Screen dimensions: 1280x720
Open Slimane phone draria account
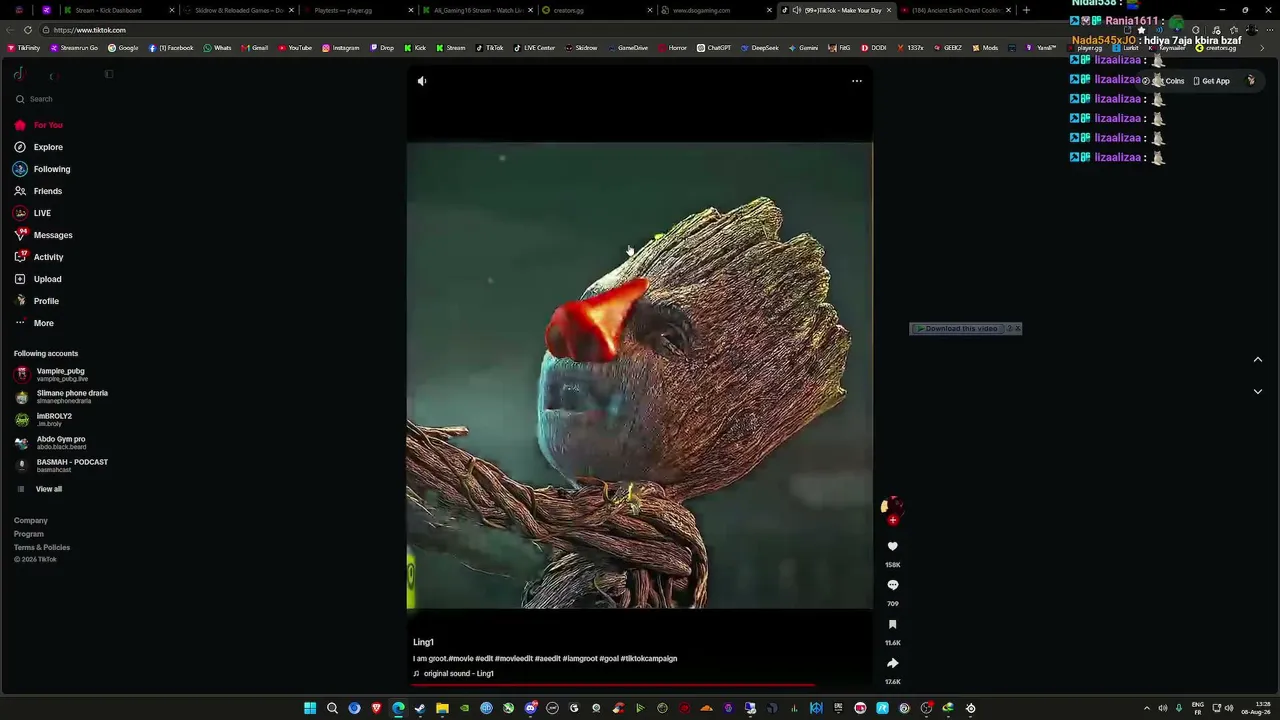pos(61,397)
